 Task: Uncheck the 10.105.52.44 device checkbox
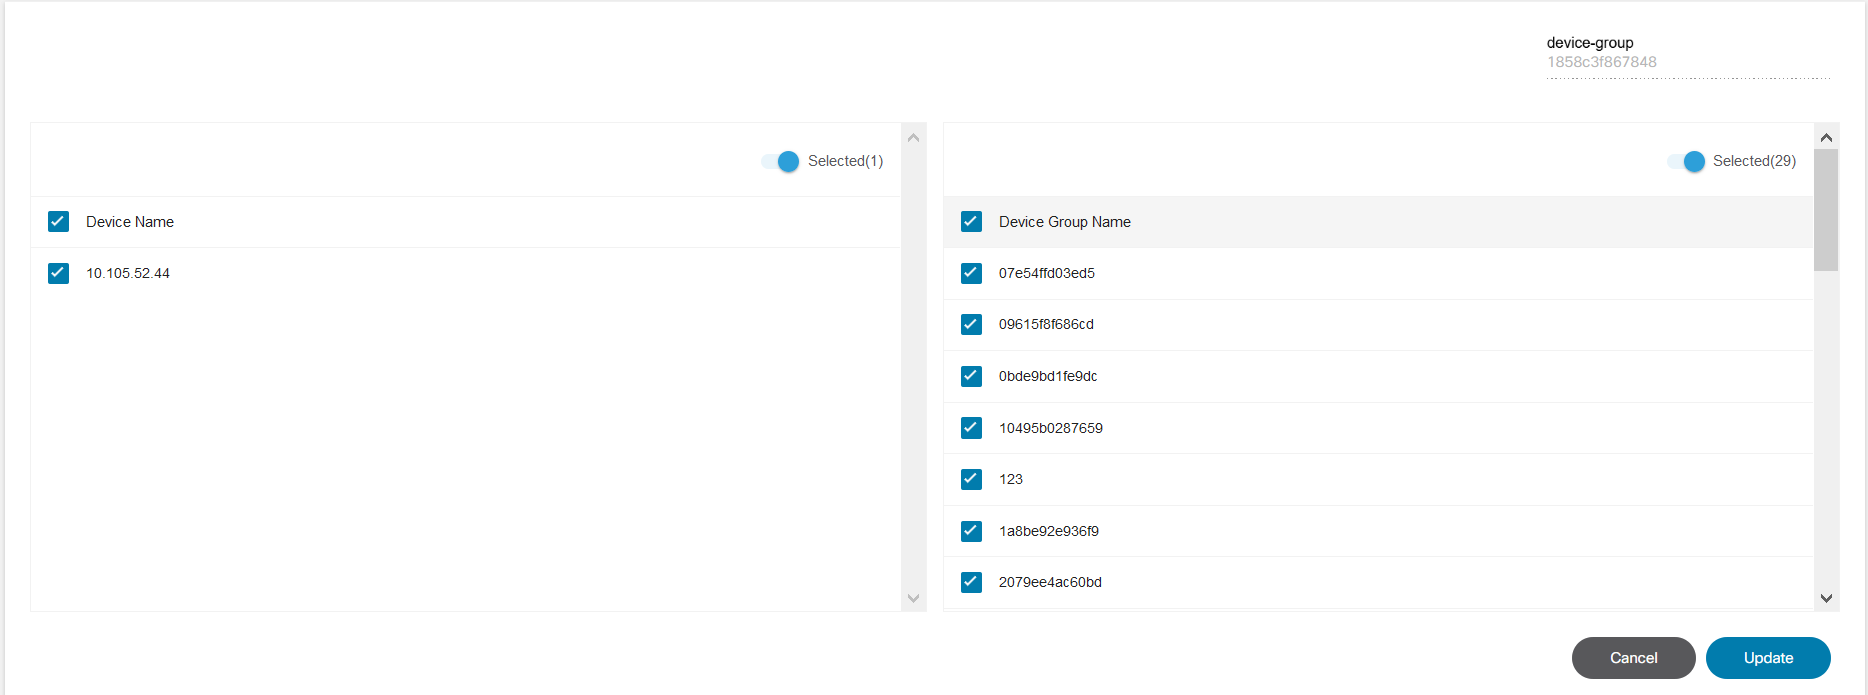click(x=59, y=273)
